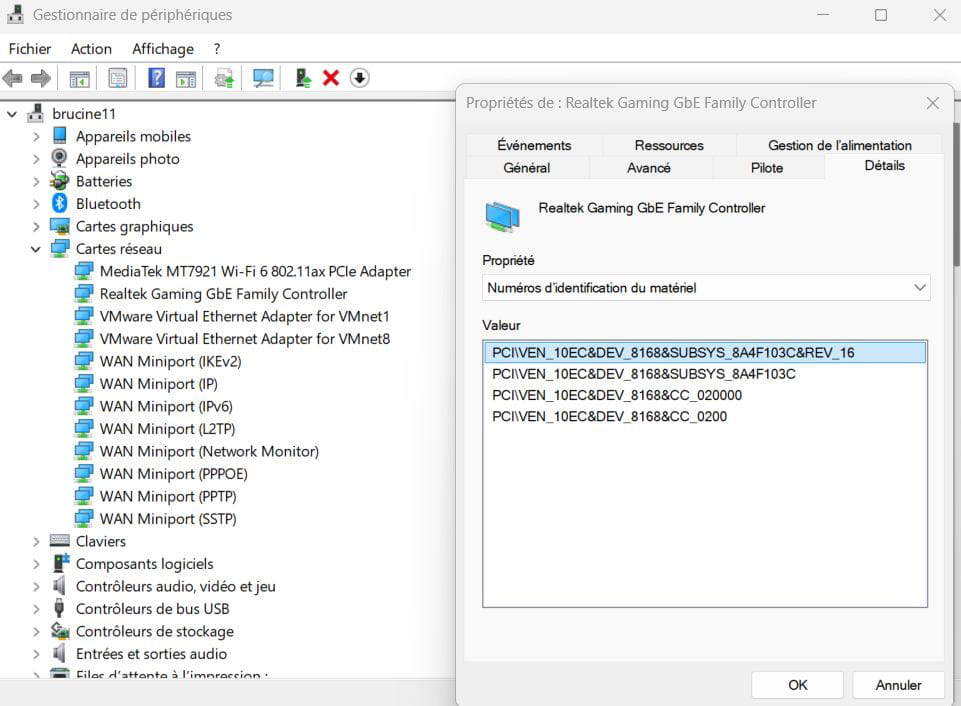Close the Realtek properties dialog
The image size is (961, 706).
[933, 103]
